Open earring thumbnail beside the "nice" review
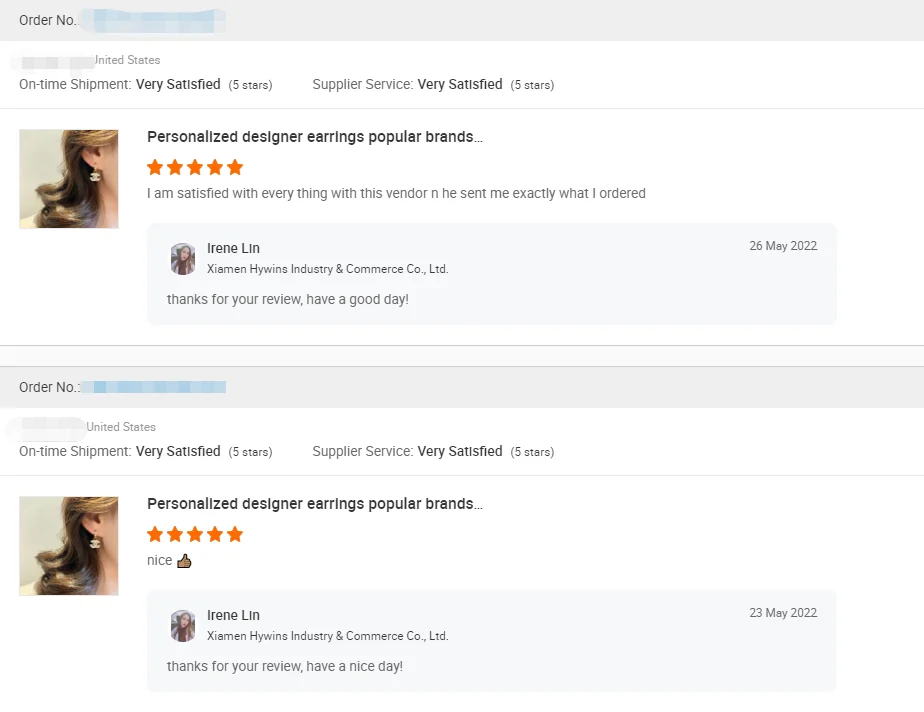The image size is (924, 712). (69, 546)
